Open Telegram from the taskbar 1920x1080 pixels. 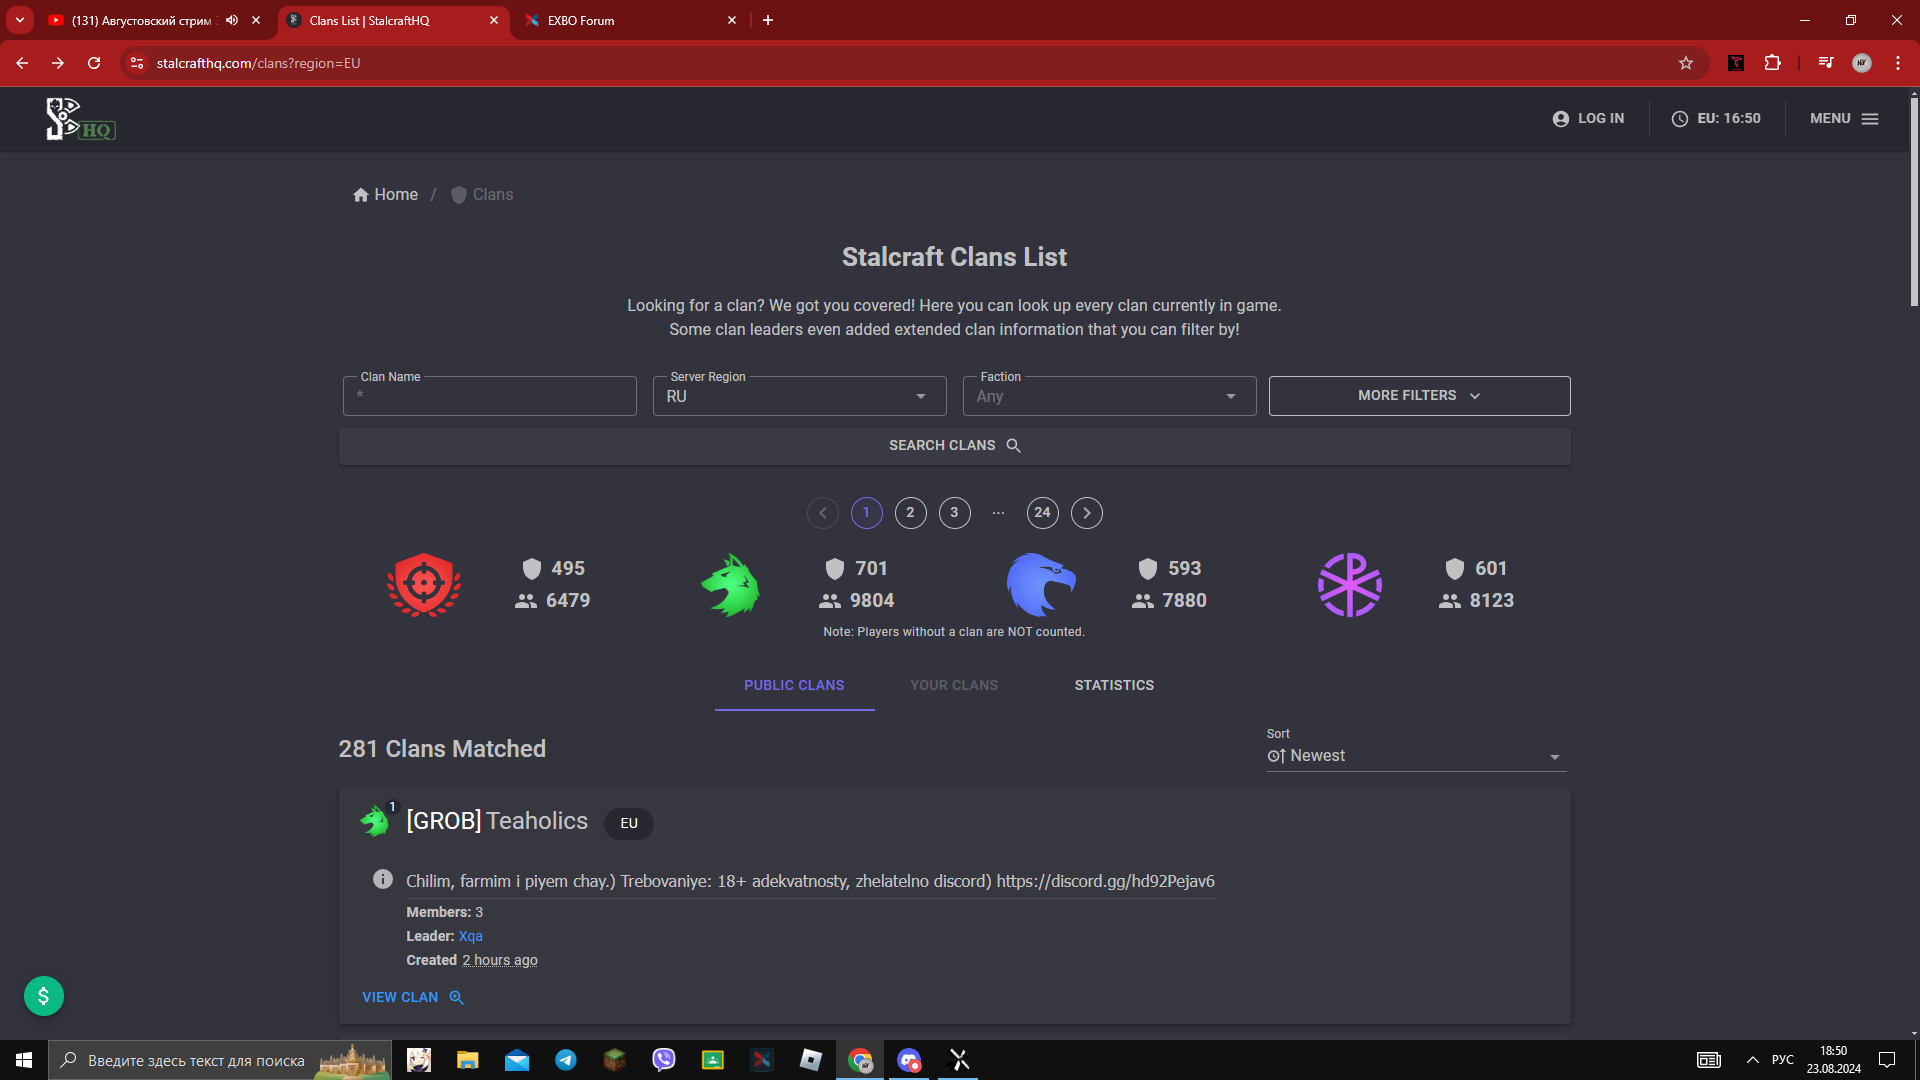(x=566, y=1060)
